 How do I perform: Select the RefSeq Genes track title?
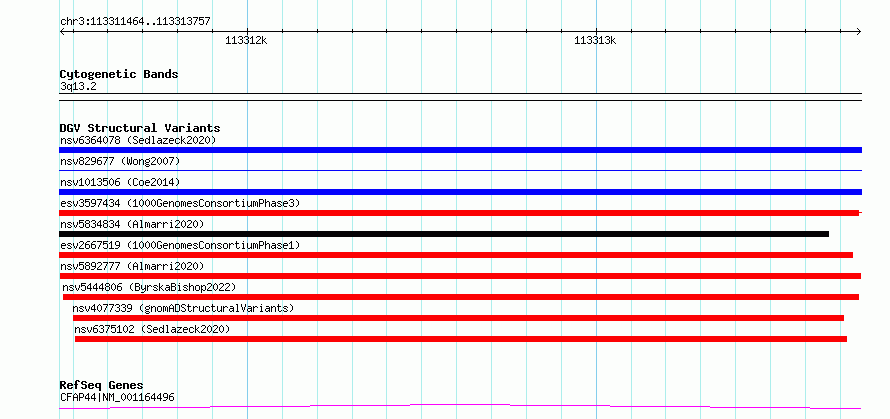101,386
